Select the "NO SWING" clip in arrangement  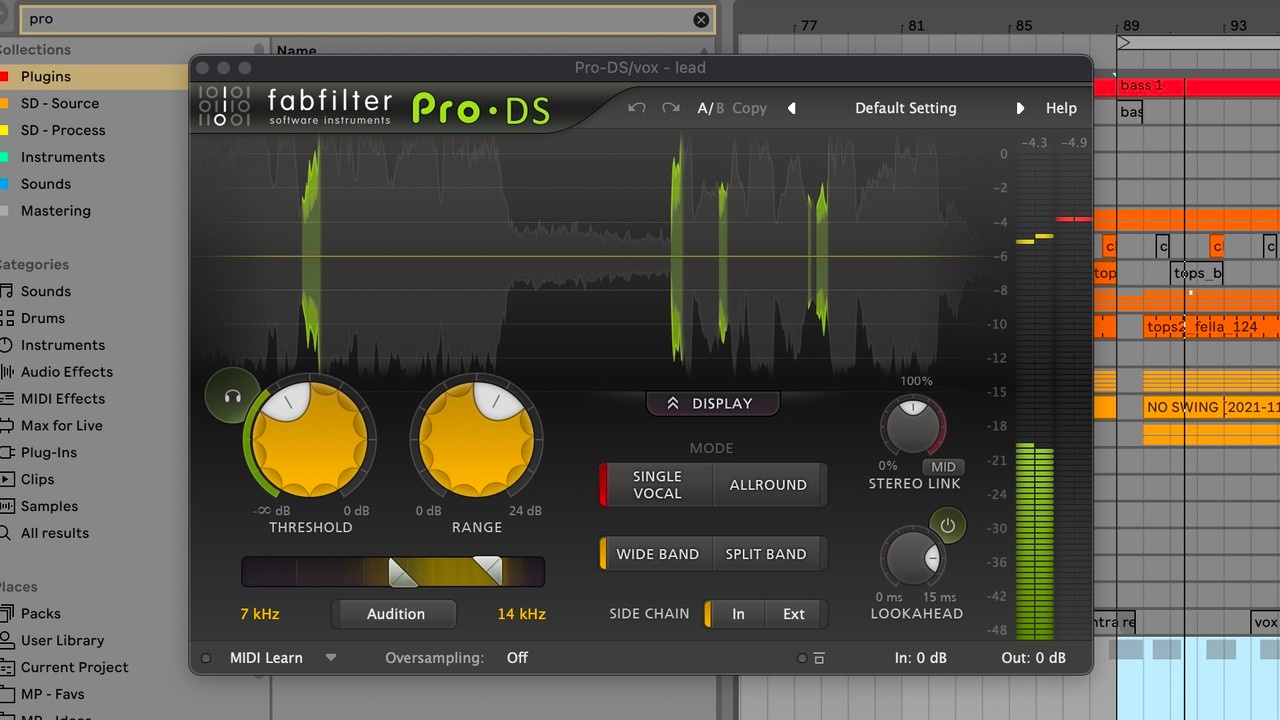point(1212,407)
